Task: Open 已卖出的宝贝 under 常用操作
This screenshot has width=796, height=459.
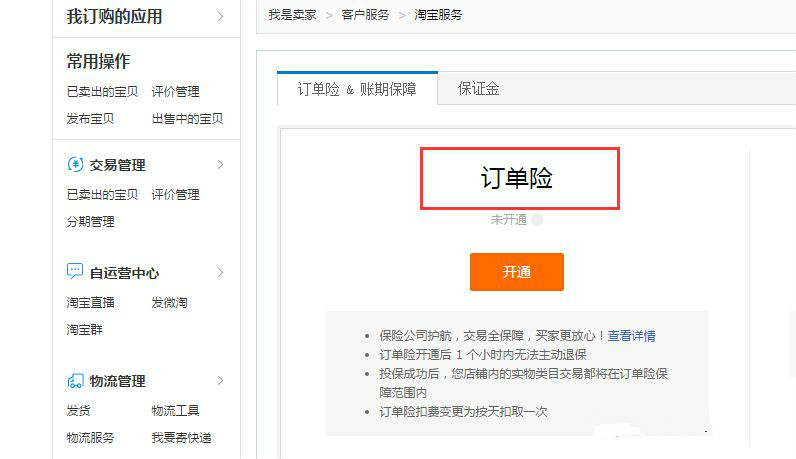Action: tap(102, 92)
